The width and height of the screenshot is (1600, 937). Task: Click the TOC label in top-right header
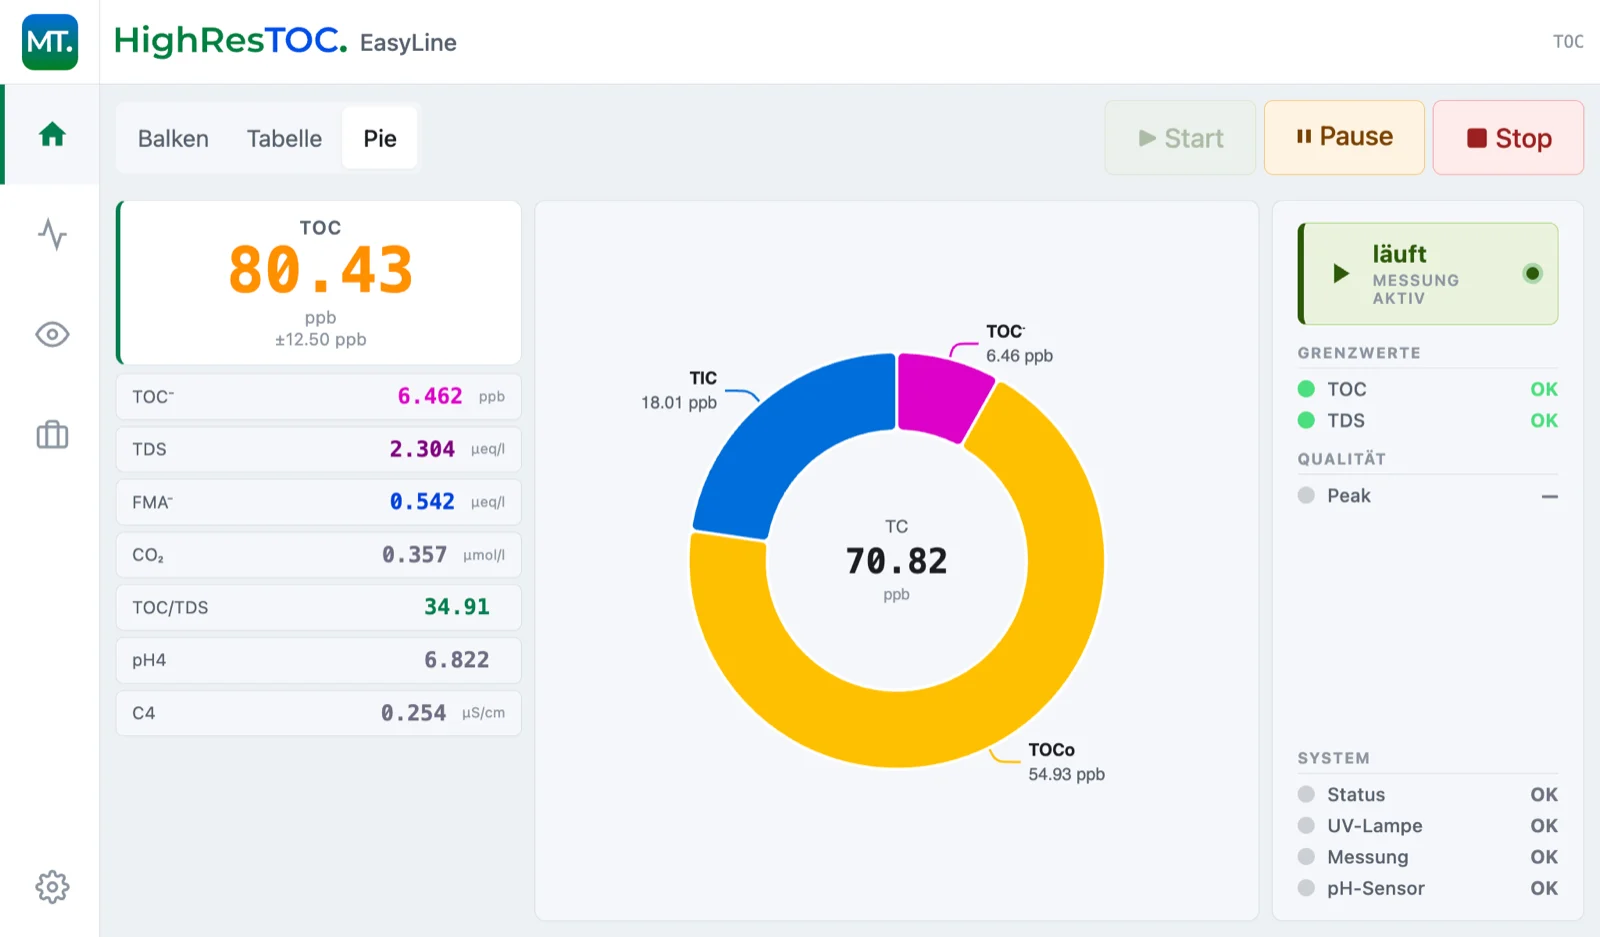coord(1568,41)
